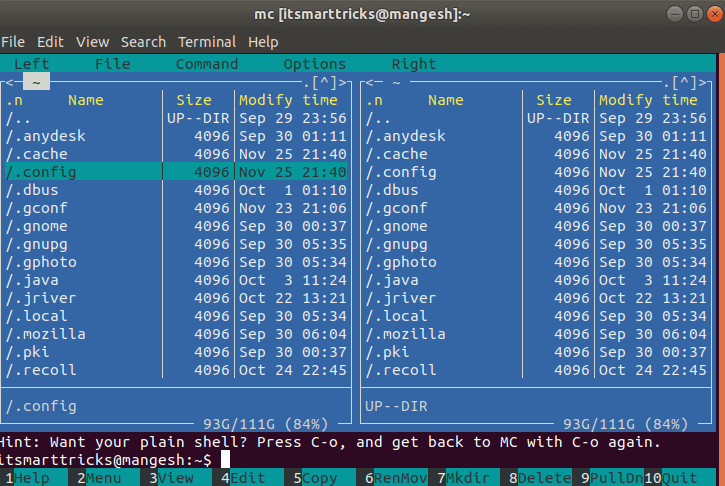
Task: Select parent /.. entry in right panel
Action: (x=536, y=118)
